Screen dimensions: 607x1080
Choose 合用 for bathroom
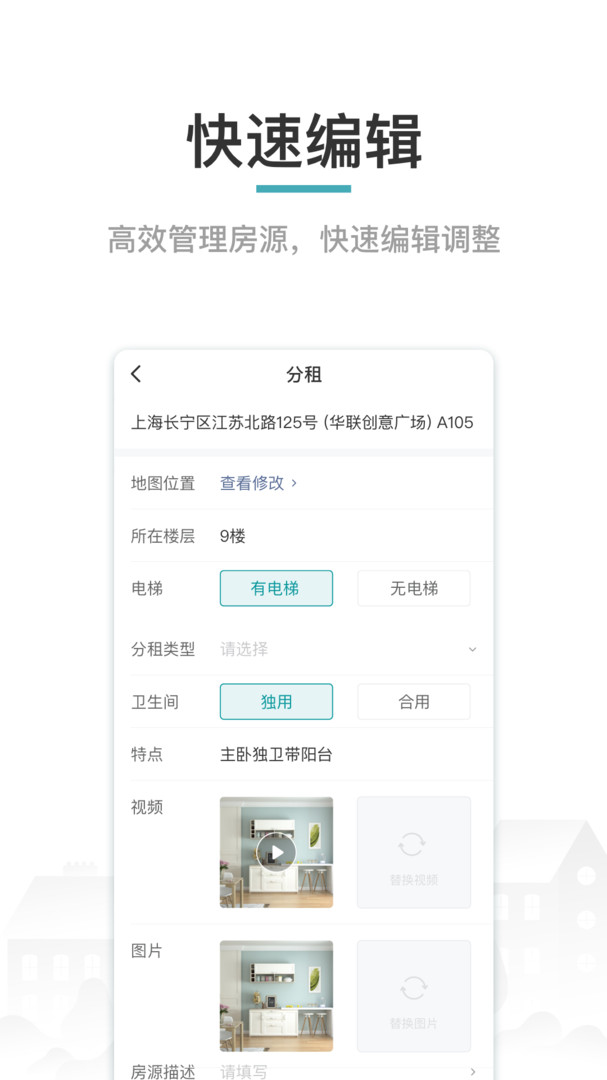[413, 702]
